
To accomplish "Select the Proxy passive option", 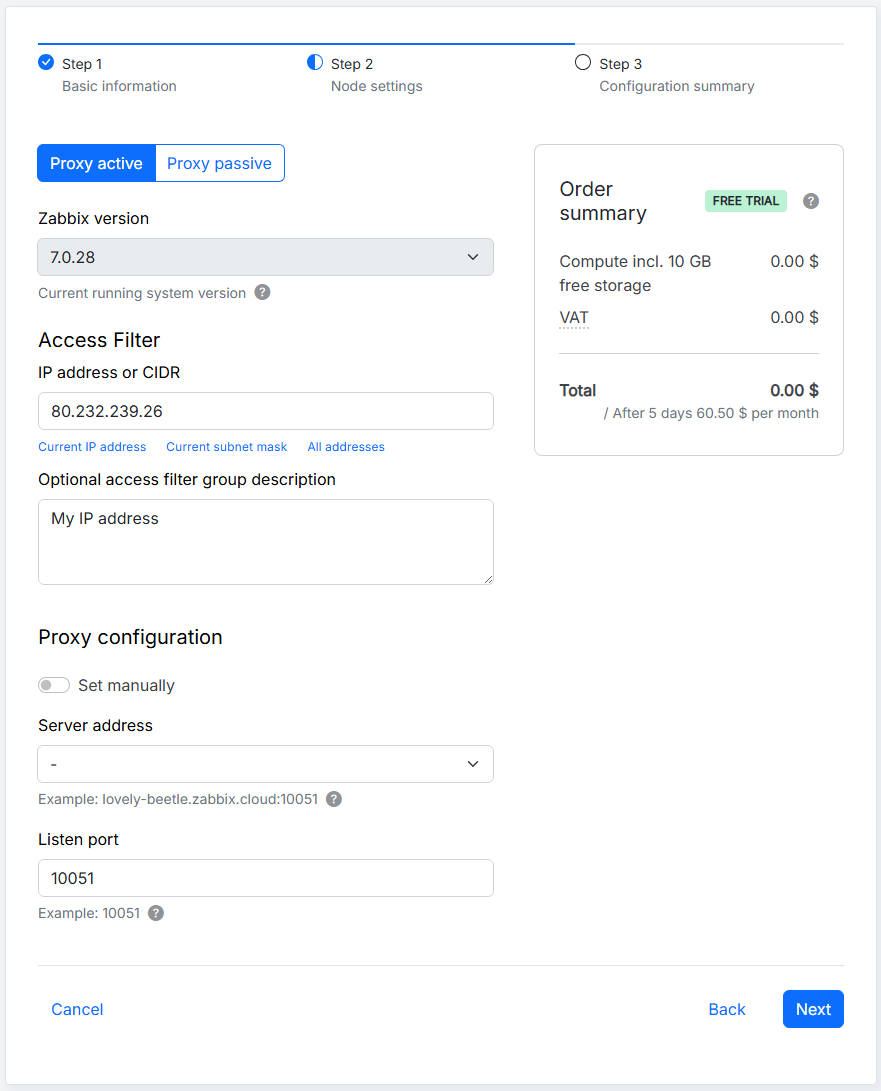I will [219, 164].
